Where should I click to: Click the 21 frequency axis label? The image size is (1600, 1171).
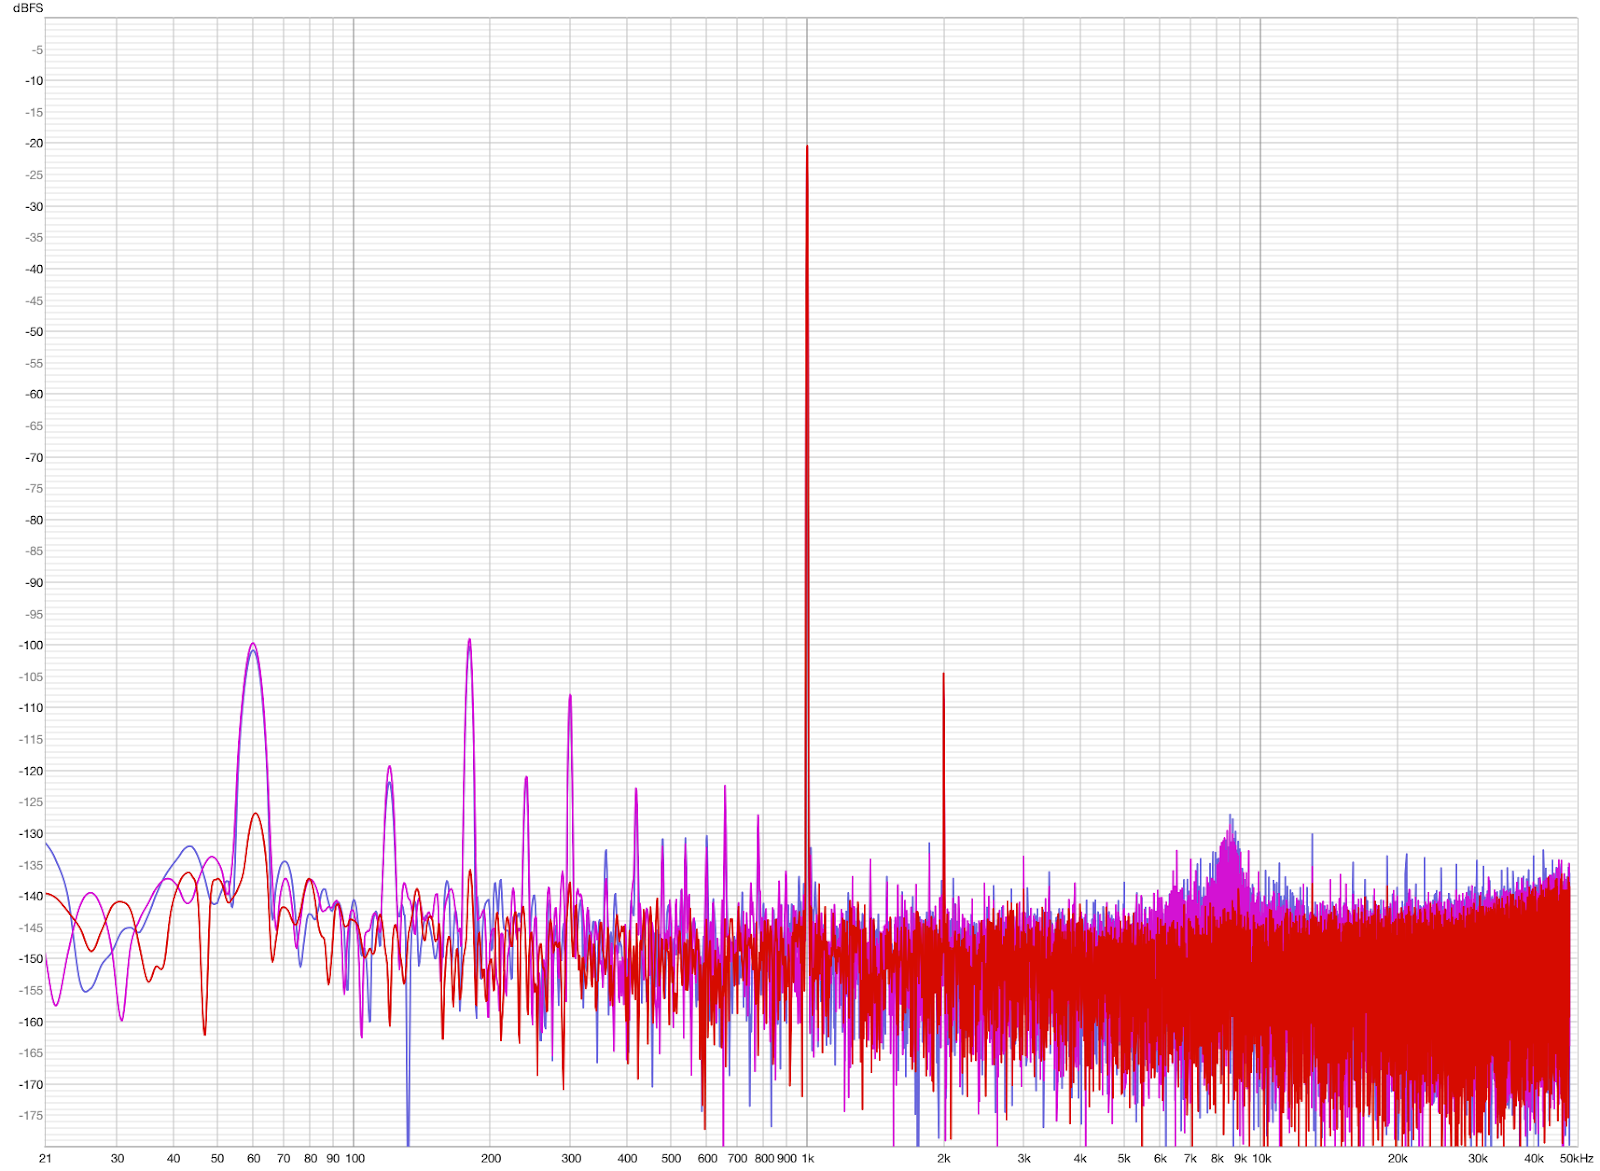point(45,1158)
